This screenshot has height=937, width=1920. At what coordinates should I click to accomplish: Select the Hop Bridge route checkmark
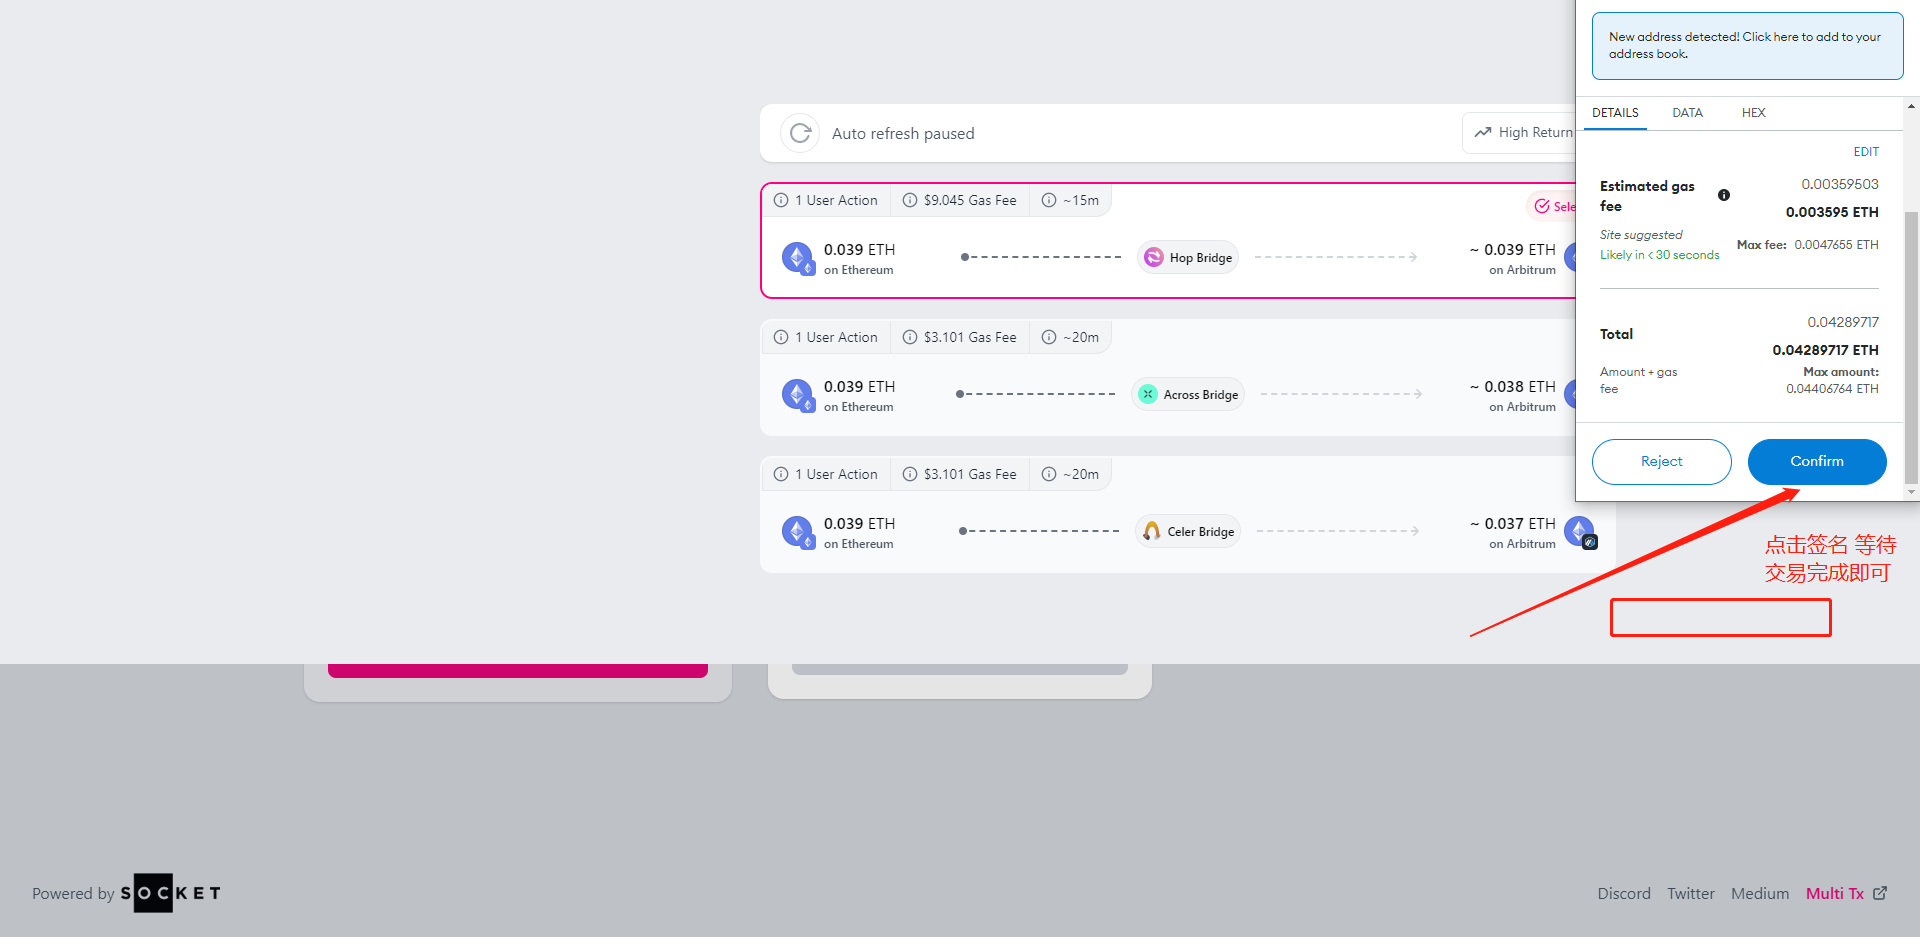[x=1543, y=206]
